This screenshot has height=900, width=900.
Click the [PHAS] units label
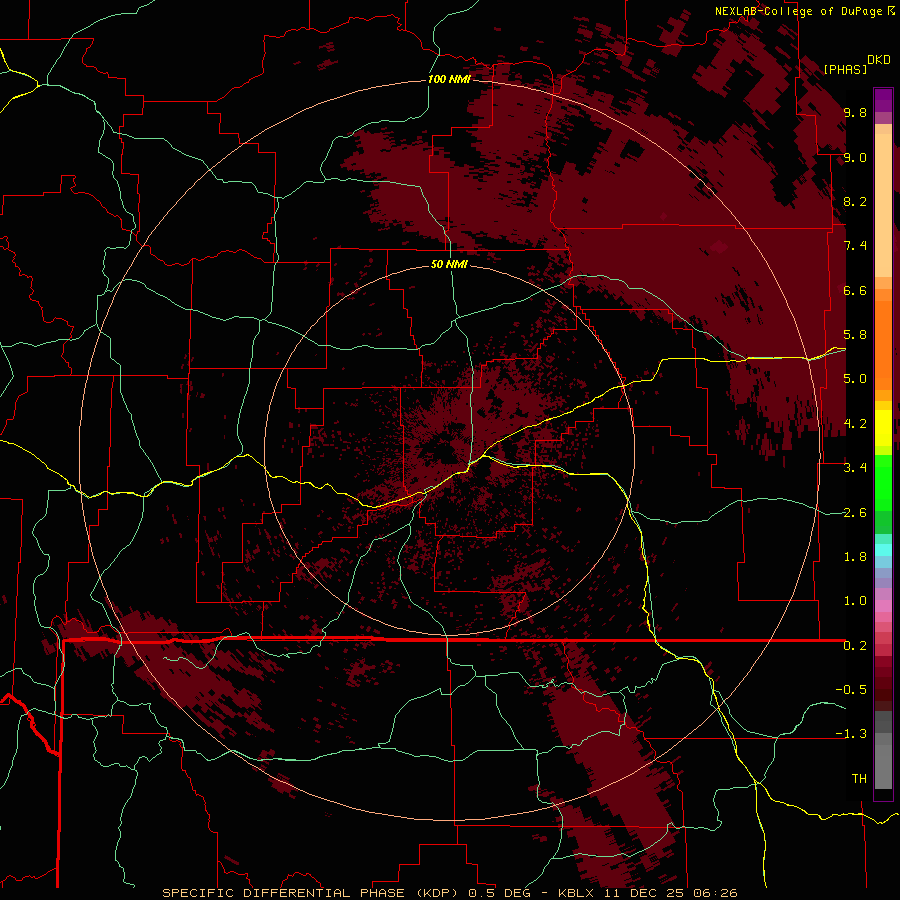(845, 69)
